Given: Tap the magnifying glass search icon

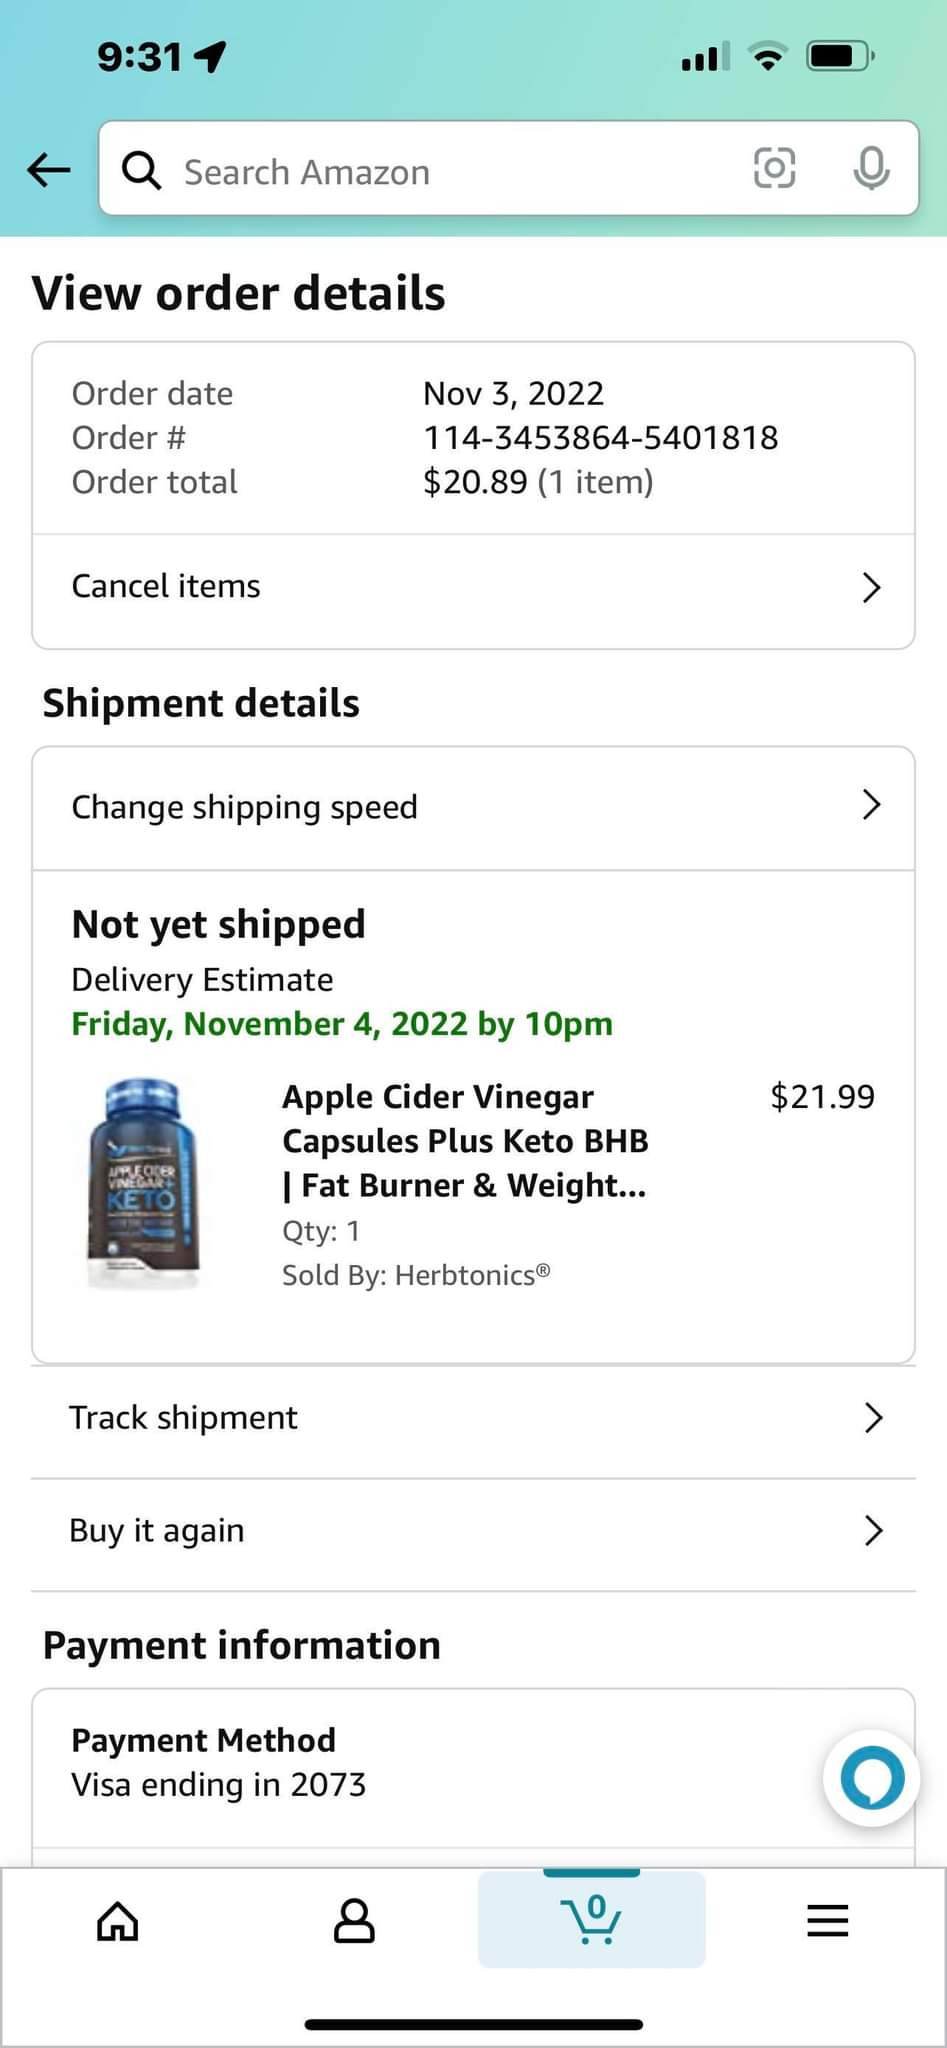Looking at the screenshot, I should coord(141,171).
